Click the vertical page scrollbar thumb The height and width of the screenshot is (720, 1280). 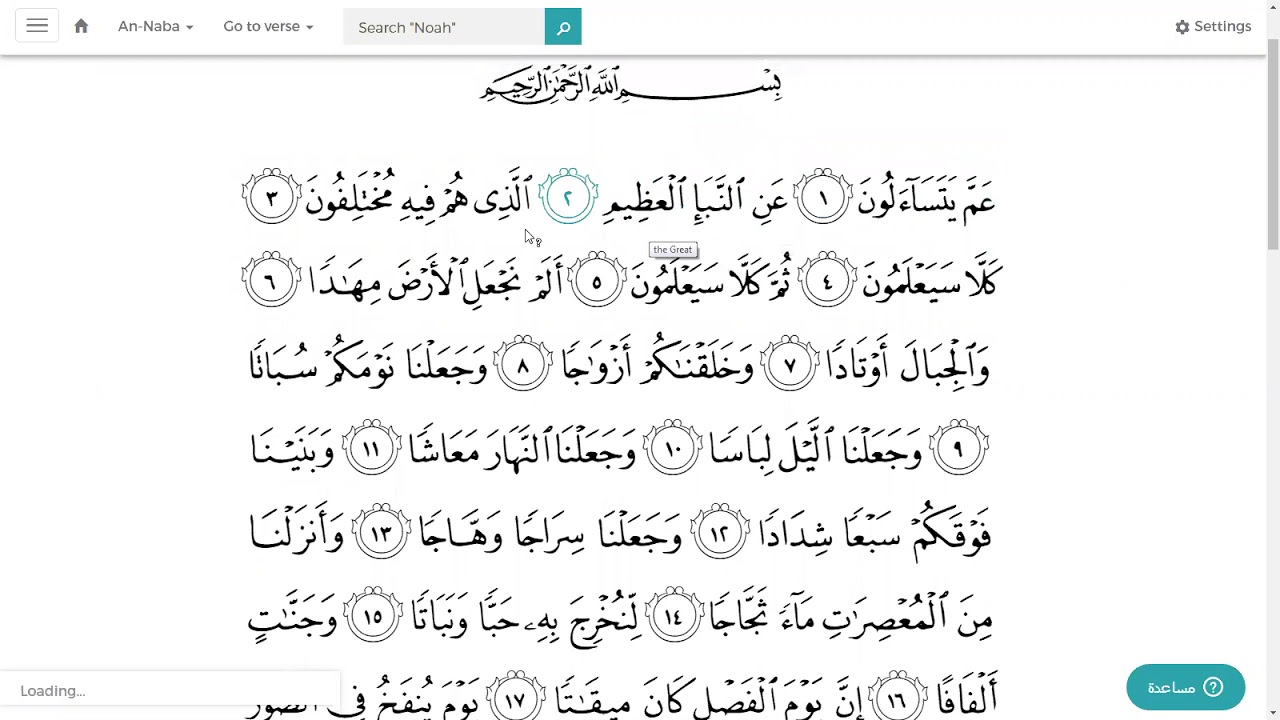(x=1273, y=145)
